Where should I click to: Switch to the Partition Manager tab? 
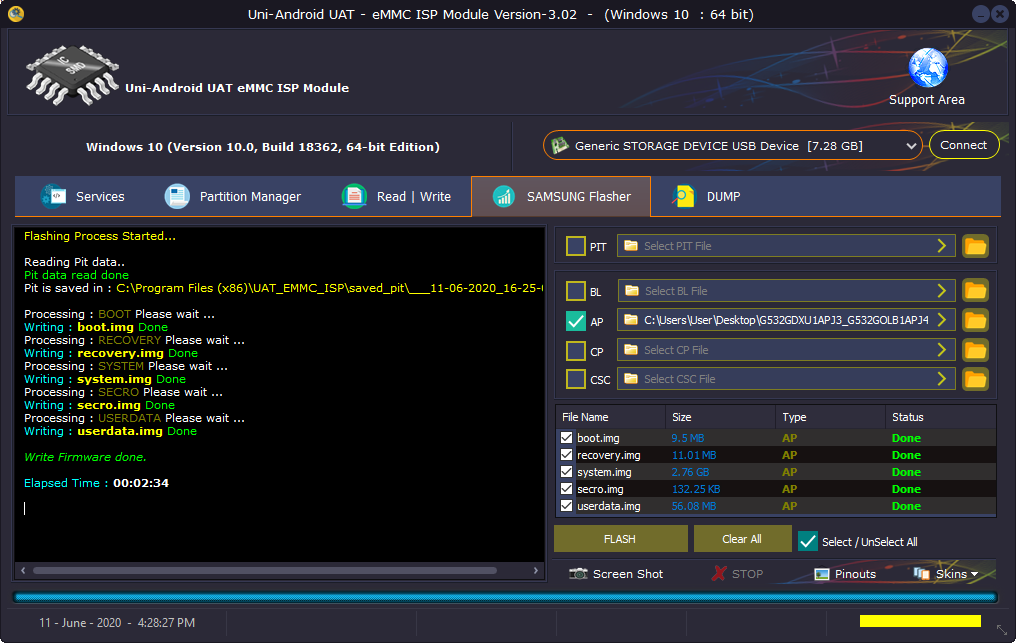click(x=233, y=196)
